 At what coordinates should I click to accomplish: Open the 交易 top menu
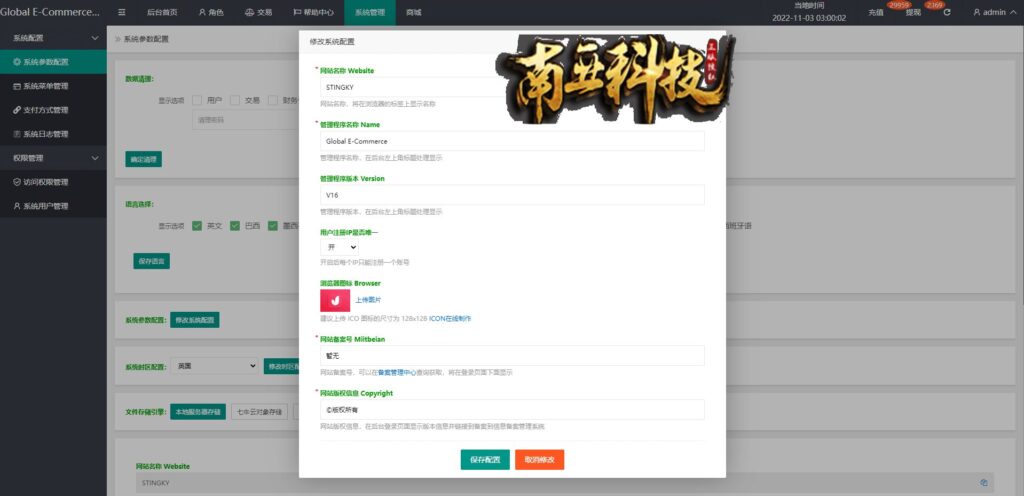point(259,12)
